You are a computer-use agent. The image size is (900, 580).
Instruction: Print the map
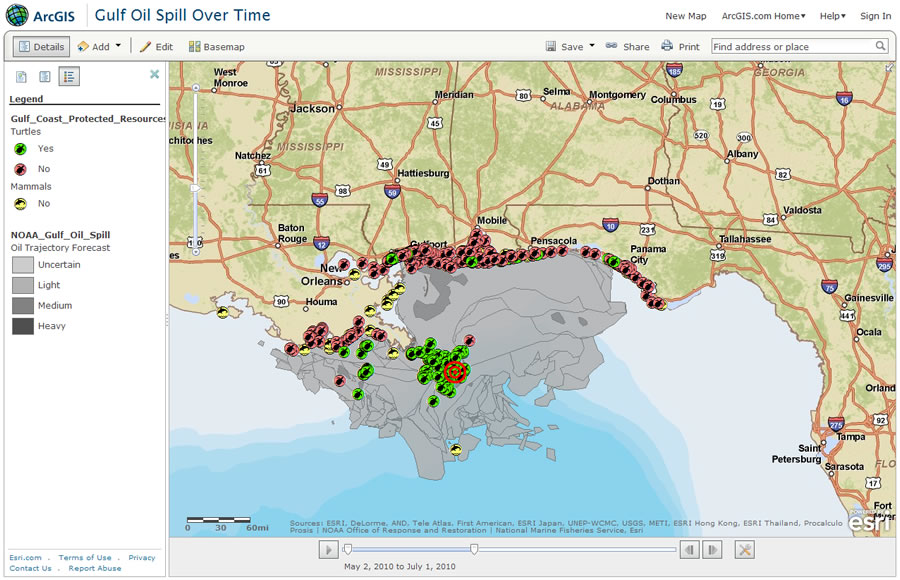click(680, 47)
